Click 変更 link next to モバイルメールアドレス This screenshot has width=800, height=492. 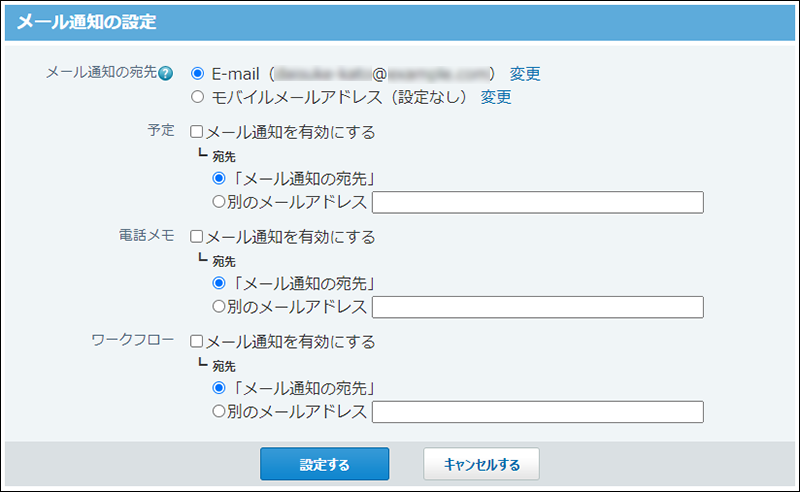point(495,97)
